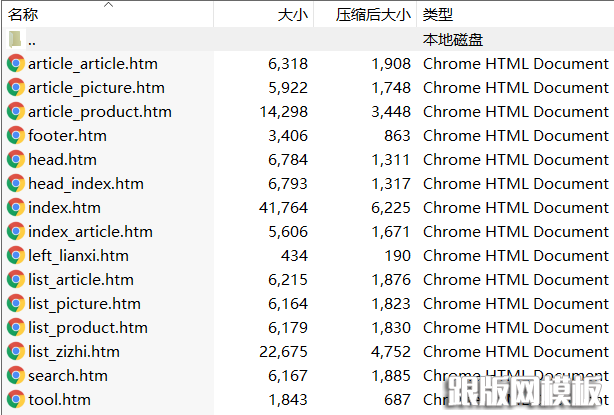Select the list_picture.htm entry
Image resolution: width=614 pixels, height=415 pixels.
point(84,304)
